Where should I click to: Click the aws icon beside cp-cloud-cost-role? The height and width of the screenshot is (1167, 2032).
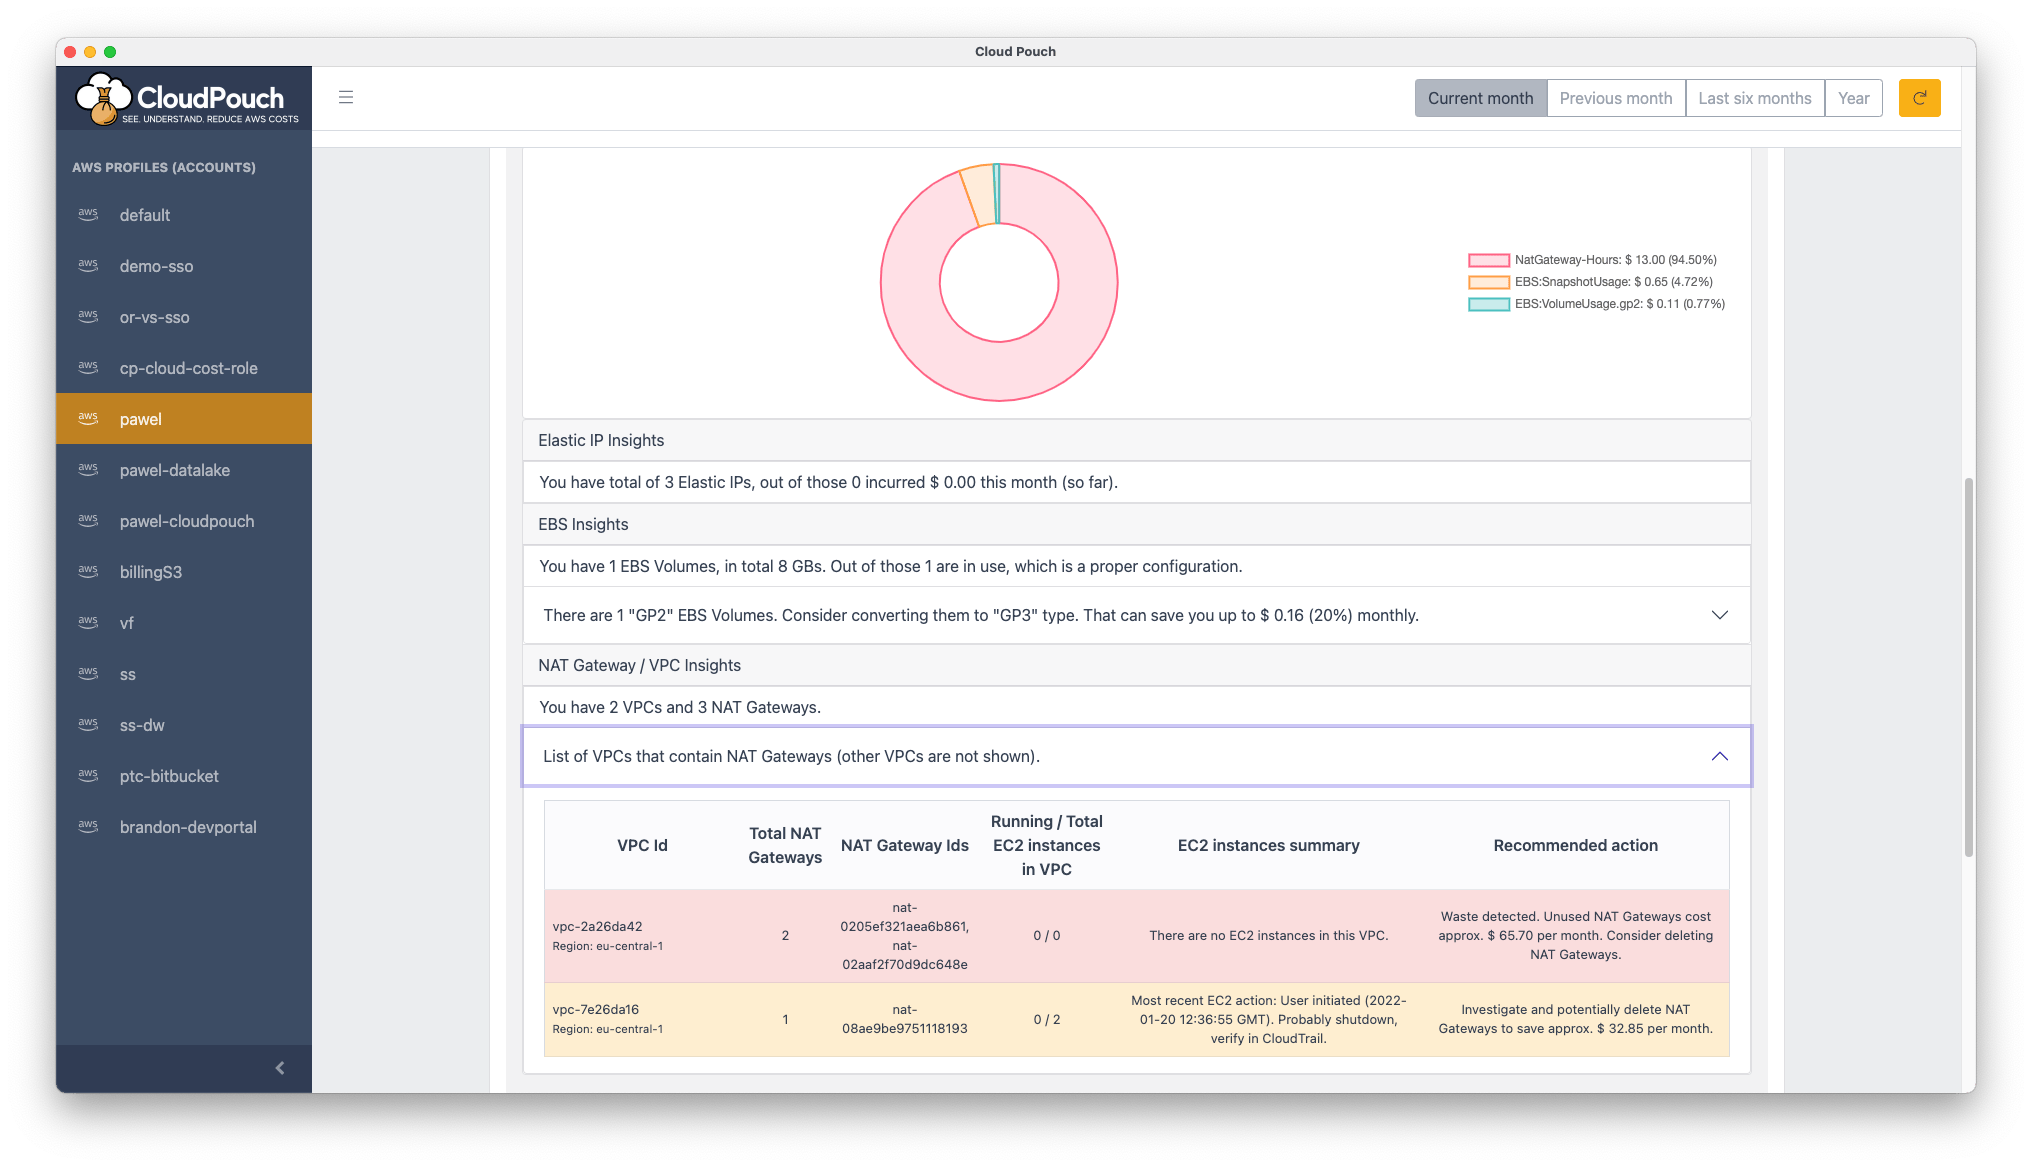click(x=88, y=367)
